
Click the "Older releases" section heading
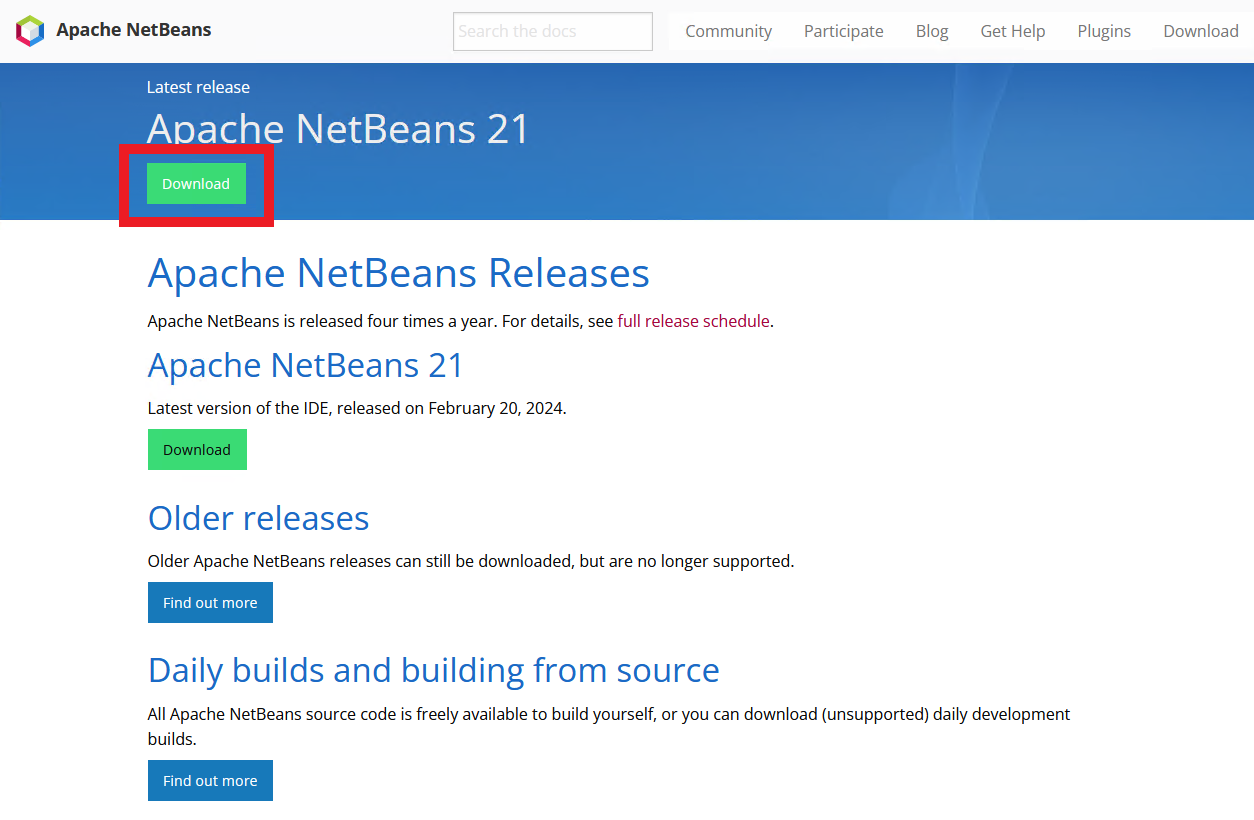click(258, 518)
